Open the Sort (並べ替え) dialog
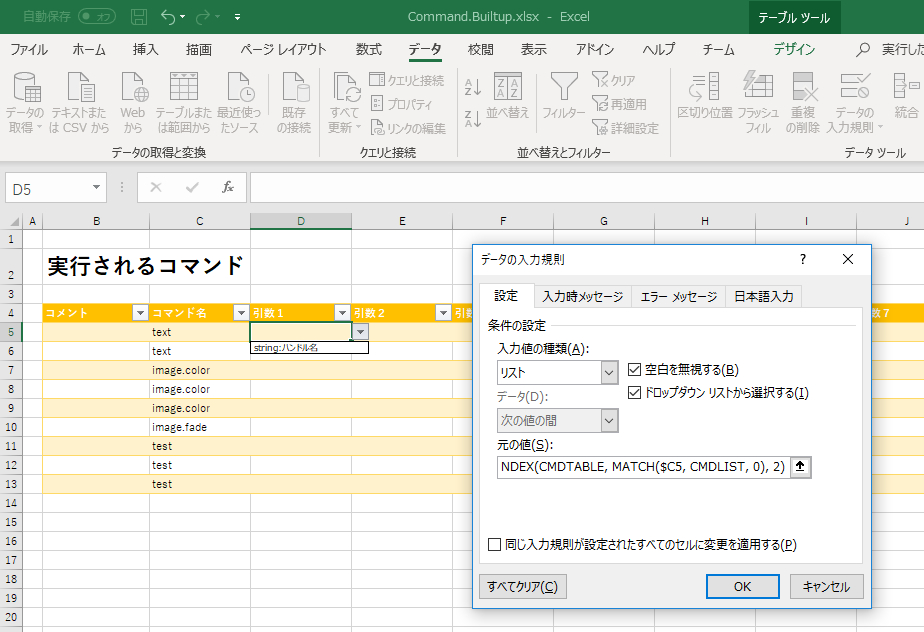924x632 pixels. [x=507, y=96]
